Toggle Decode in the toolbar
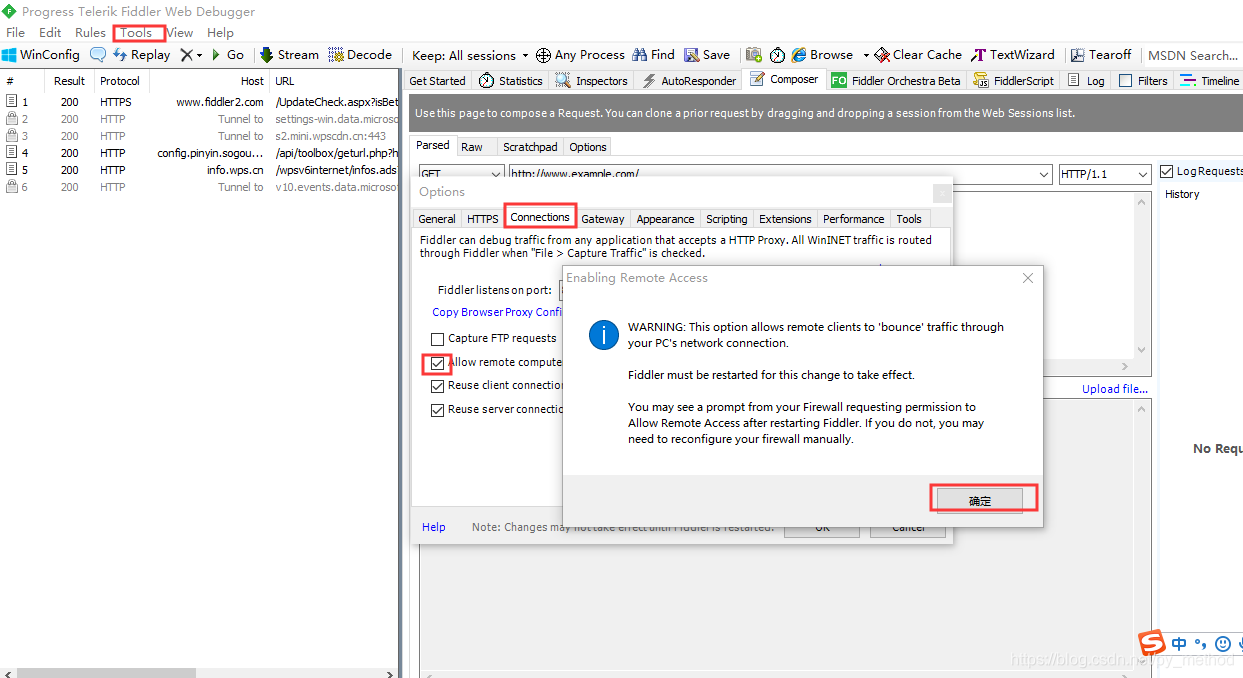The image size is (1243, 678). [x=360, y=55]
